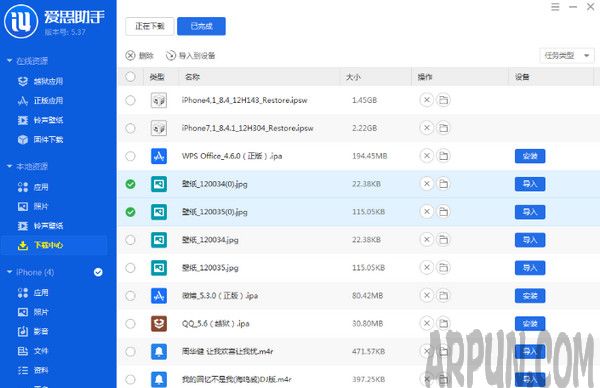Uncheck 壁纸_120034(0).jpg row
This screenshot has width=600, height=388.
[x=130, y=184]
